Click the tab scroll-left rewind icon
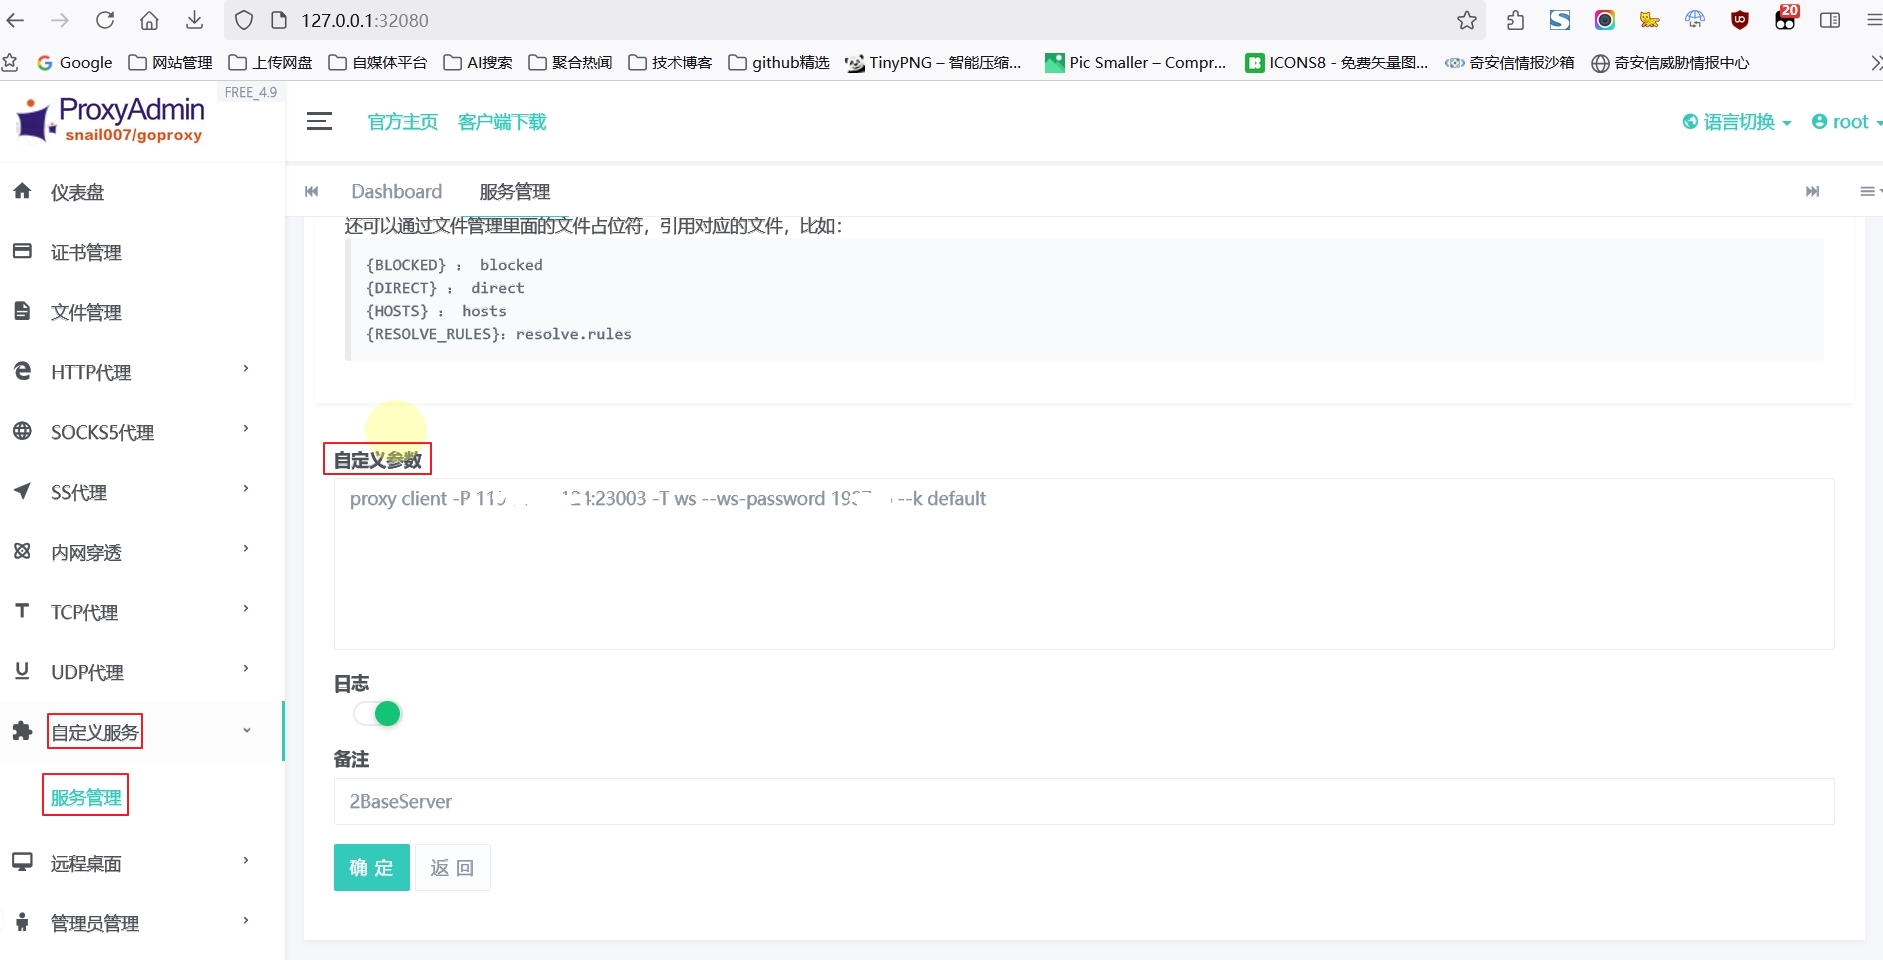The width and height of the screenshot is (1883, 960). point(312,191)
